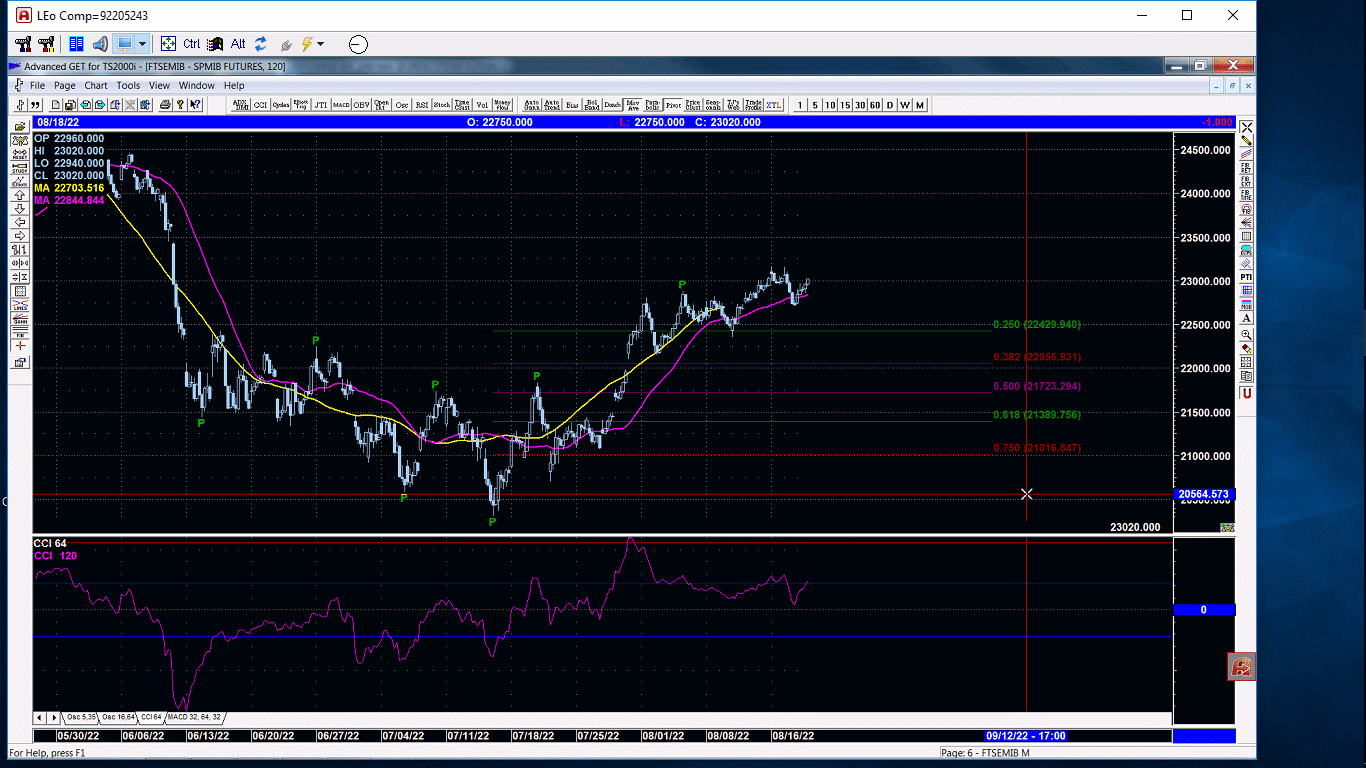Click the quote marks icon
Viewport: 1366px width, 768px height.
[x=35, y=105]
